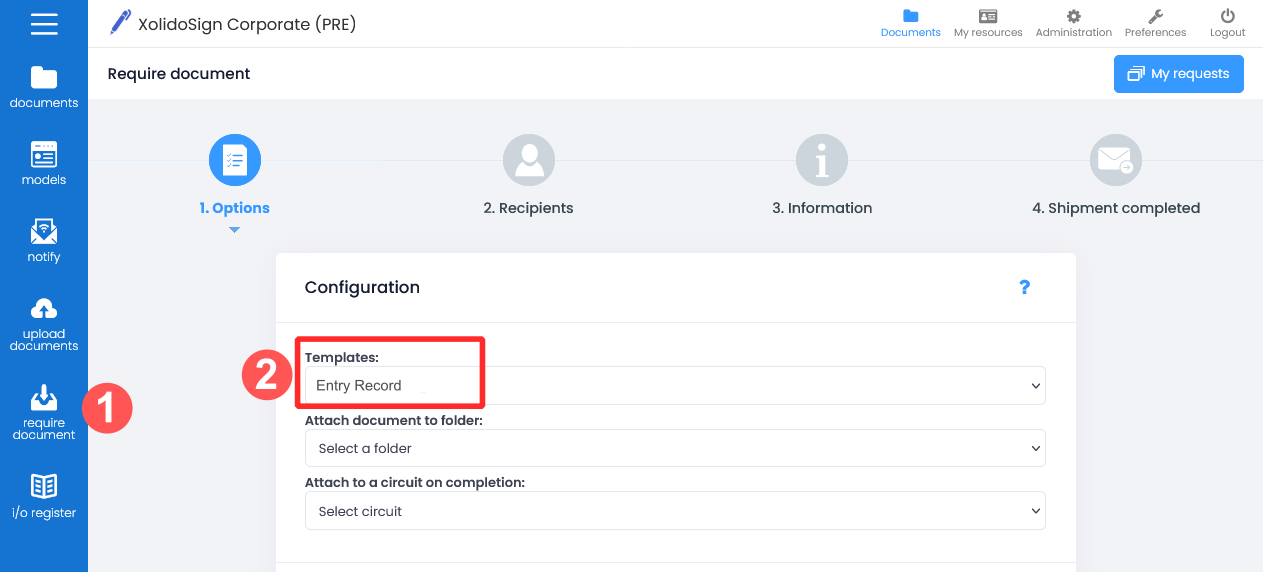The height and width of the screenshot is (572, 1263).
Task: Open Preferences in the top navigation
Action: point(1155,23)
